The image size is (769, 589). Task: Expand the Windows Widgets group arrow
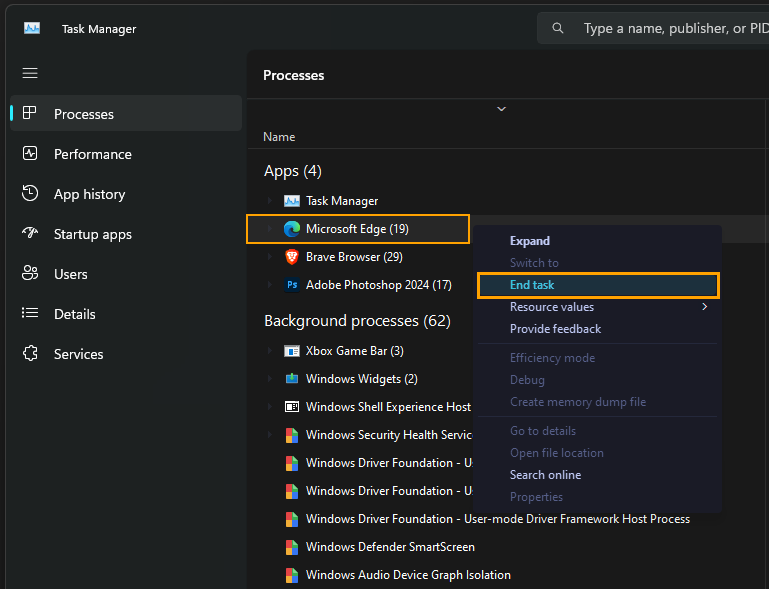[269, 379]
